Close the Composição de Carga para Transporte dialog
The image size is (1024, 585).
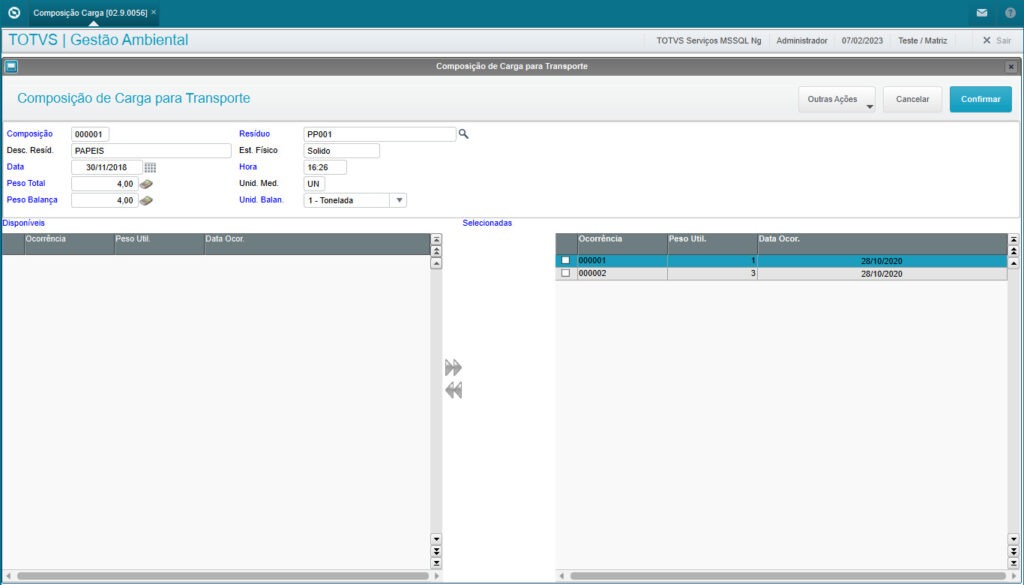click(x=1011, y=67)
